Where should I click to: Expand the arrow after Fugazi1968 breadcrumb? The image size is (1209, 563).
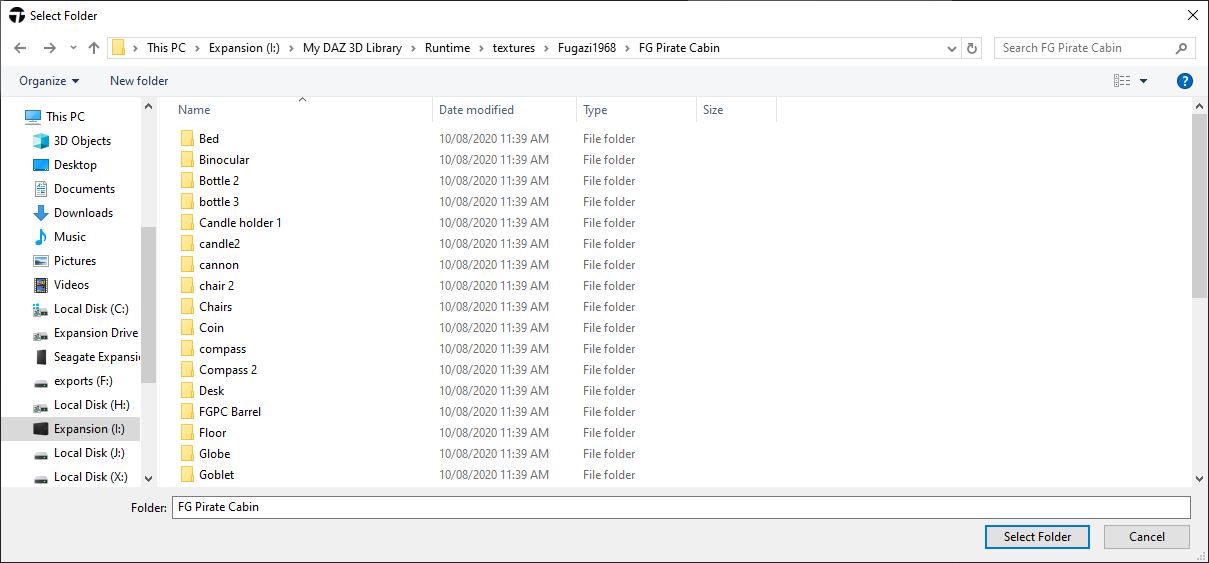[x=628, y=48]
